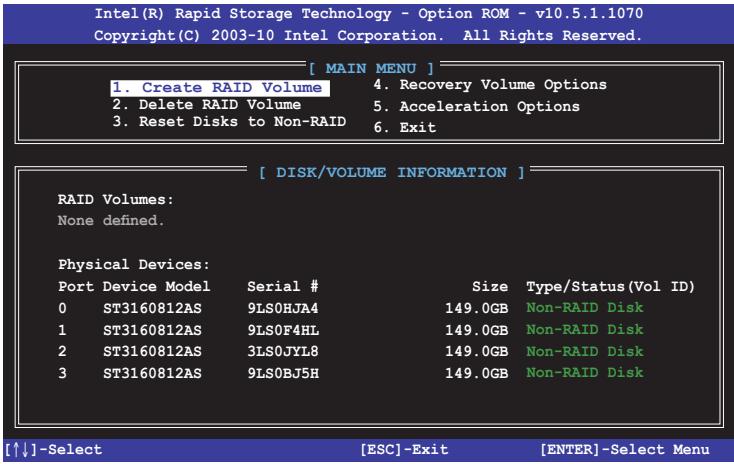Click port number 1 cell
This screenshot has width=734, height=464.
(x=62, y=331)
